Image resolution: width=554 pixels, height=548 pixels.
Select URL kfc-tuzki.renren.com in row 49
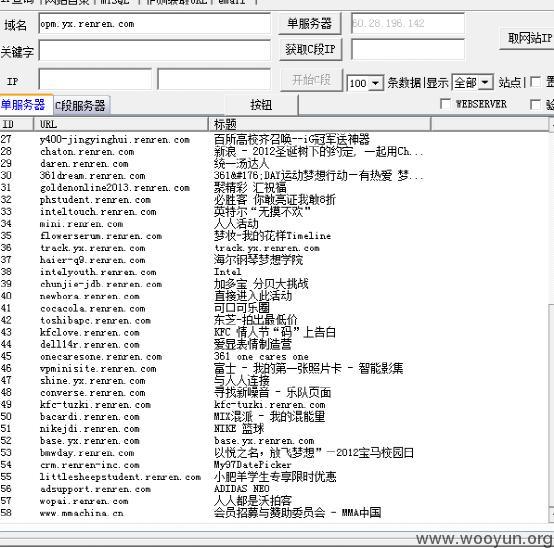coord(95,405)
